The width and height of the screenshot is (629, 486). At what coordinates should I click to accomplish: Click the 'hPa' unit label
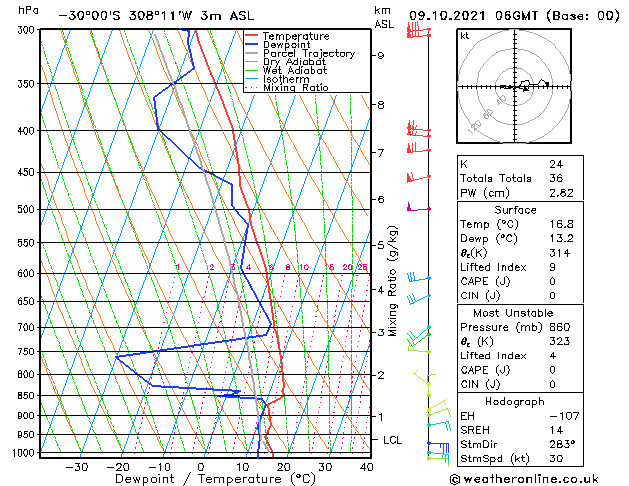tap(28, 10)
